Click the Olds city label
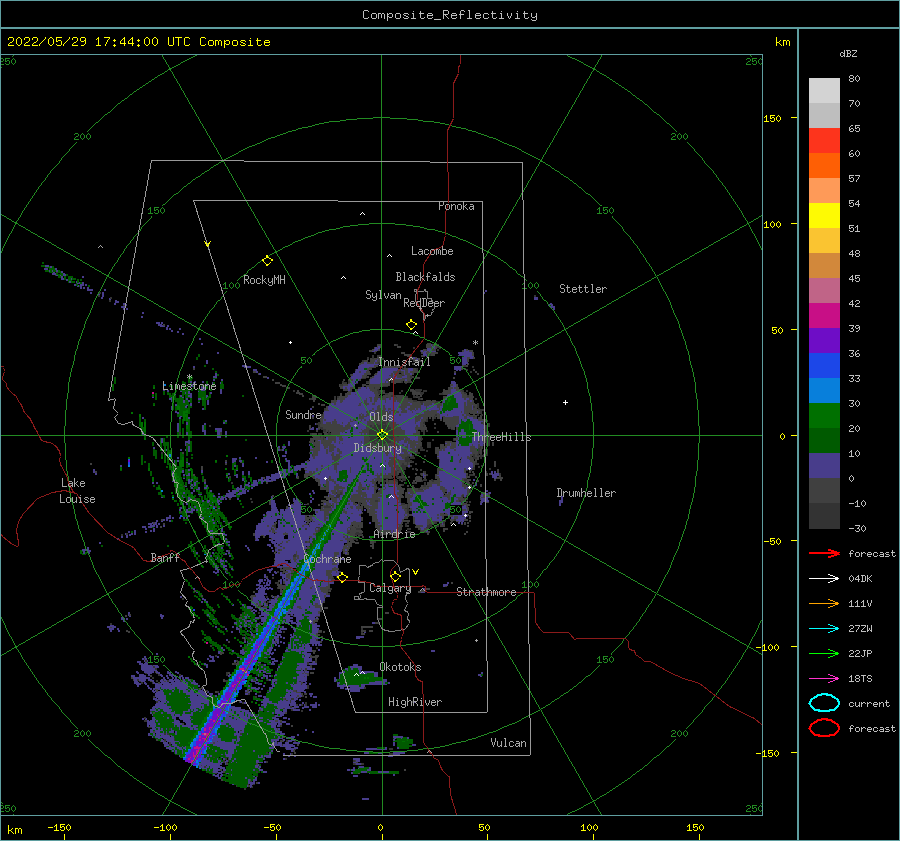Image resolution: width=900 pixels, height=841 pixels. (381, 417)
